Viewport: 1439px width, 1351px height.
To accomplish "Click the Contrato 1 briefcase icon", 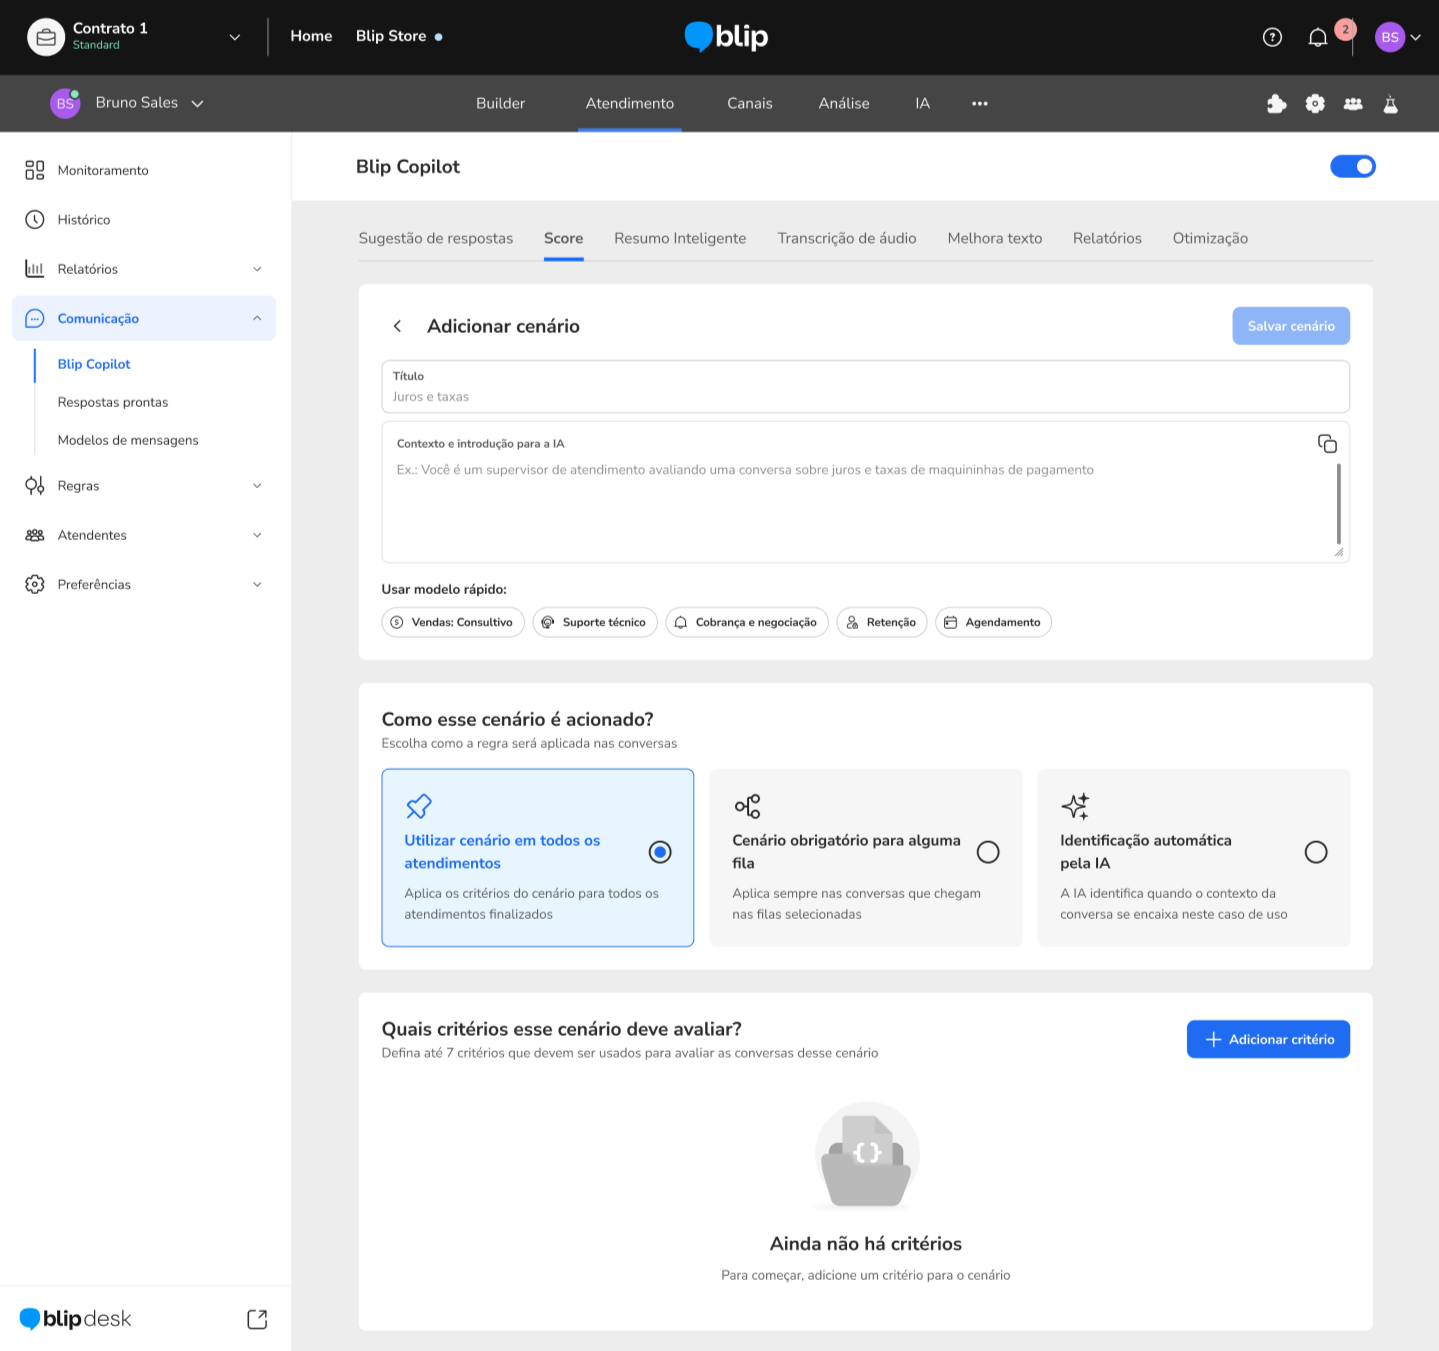I will click(46, 37).
